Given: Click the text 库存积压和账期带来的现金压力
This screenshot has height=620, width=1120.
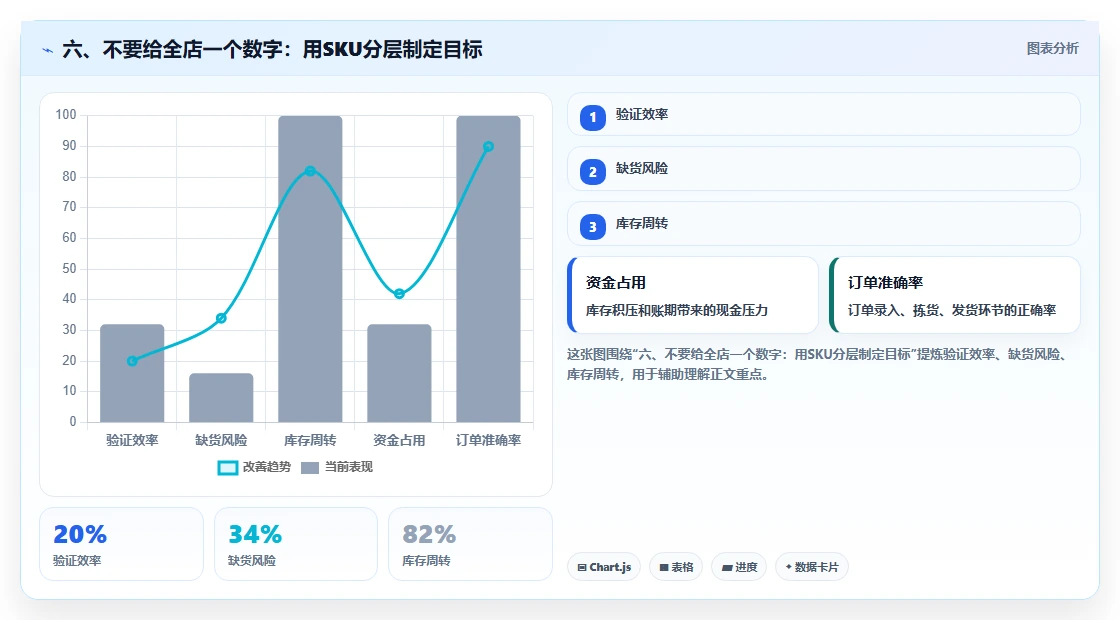Looking at the screenshot, I should (676, 311).
